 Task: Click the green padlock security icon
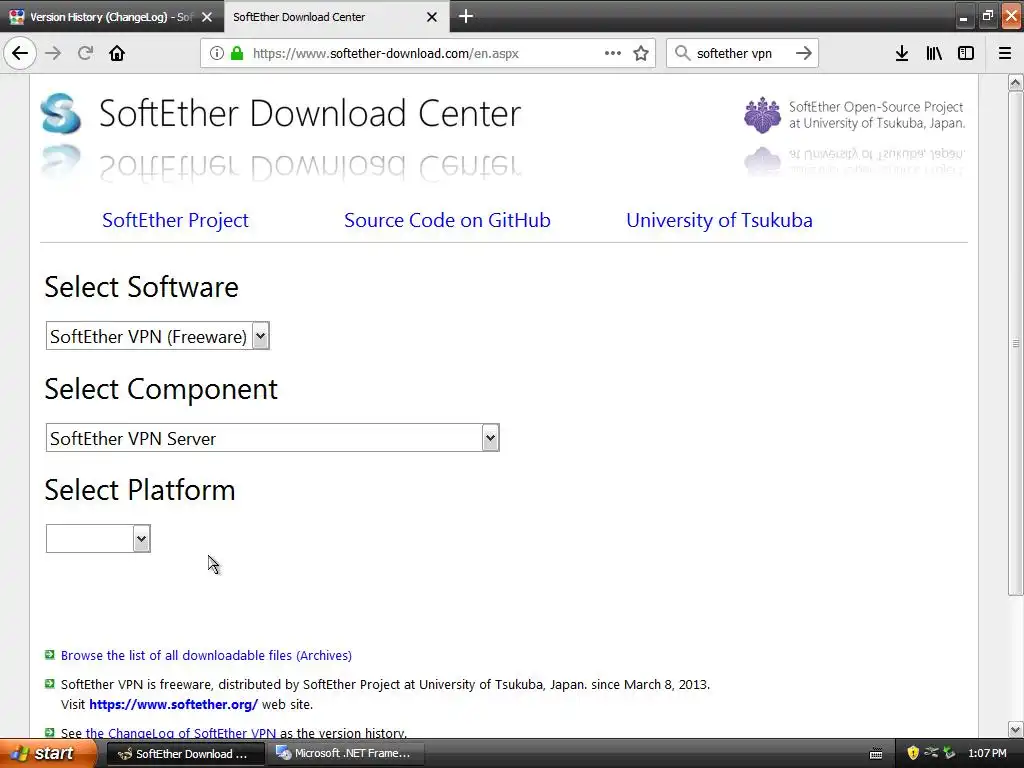click(237, 53)
